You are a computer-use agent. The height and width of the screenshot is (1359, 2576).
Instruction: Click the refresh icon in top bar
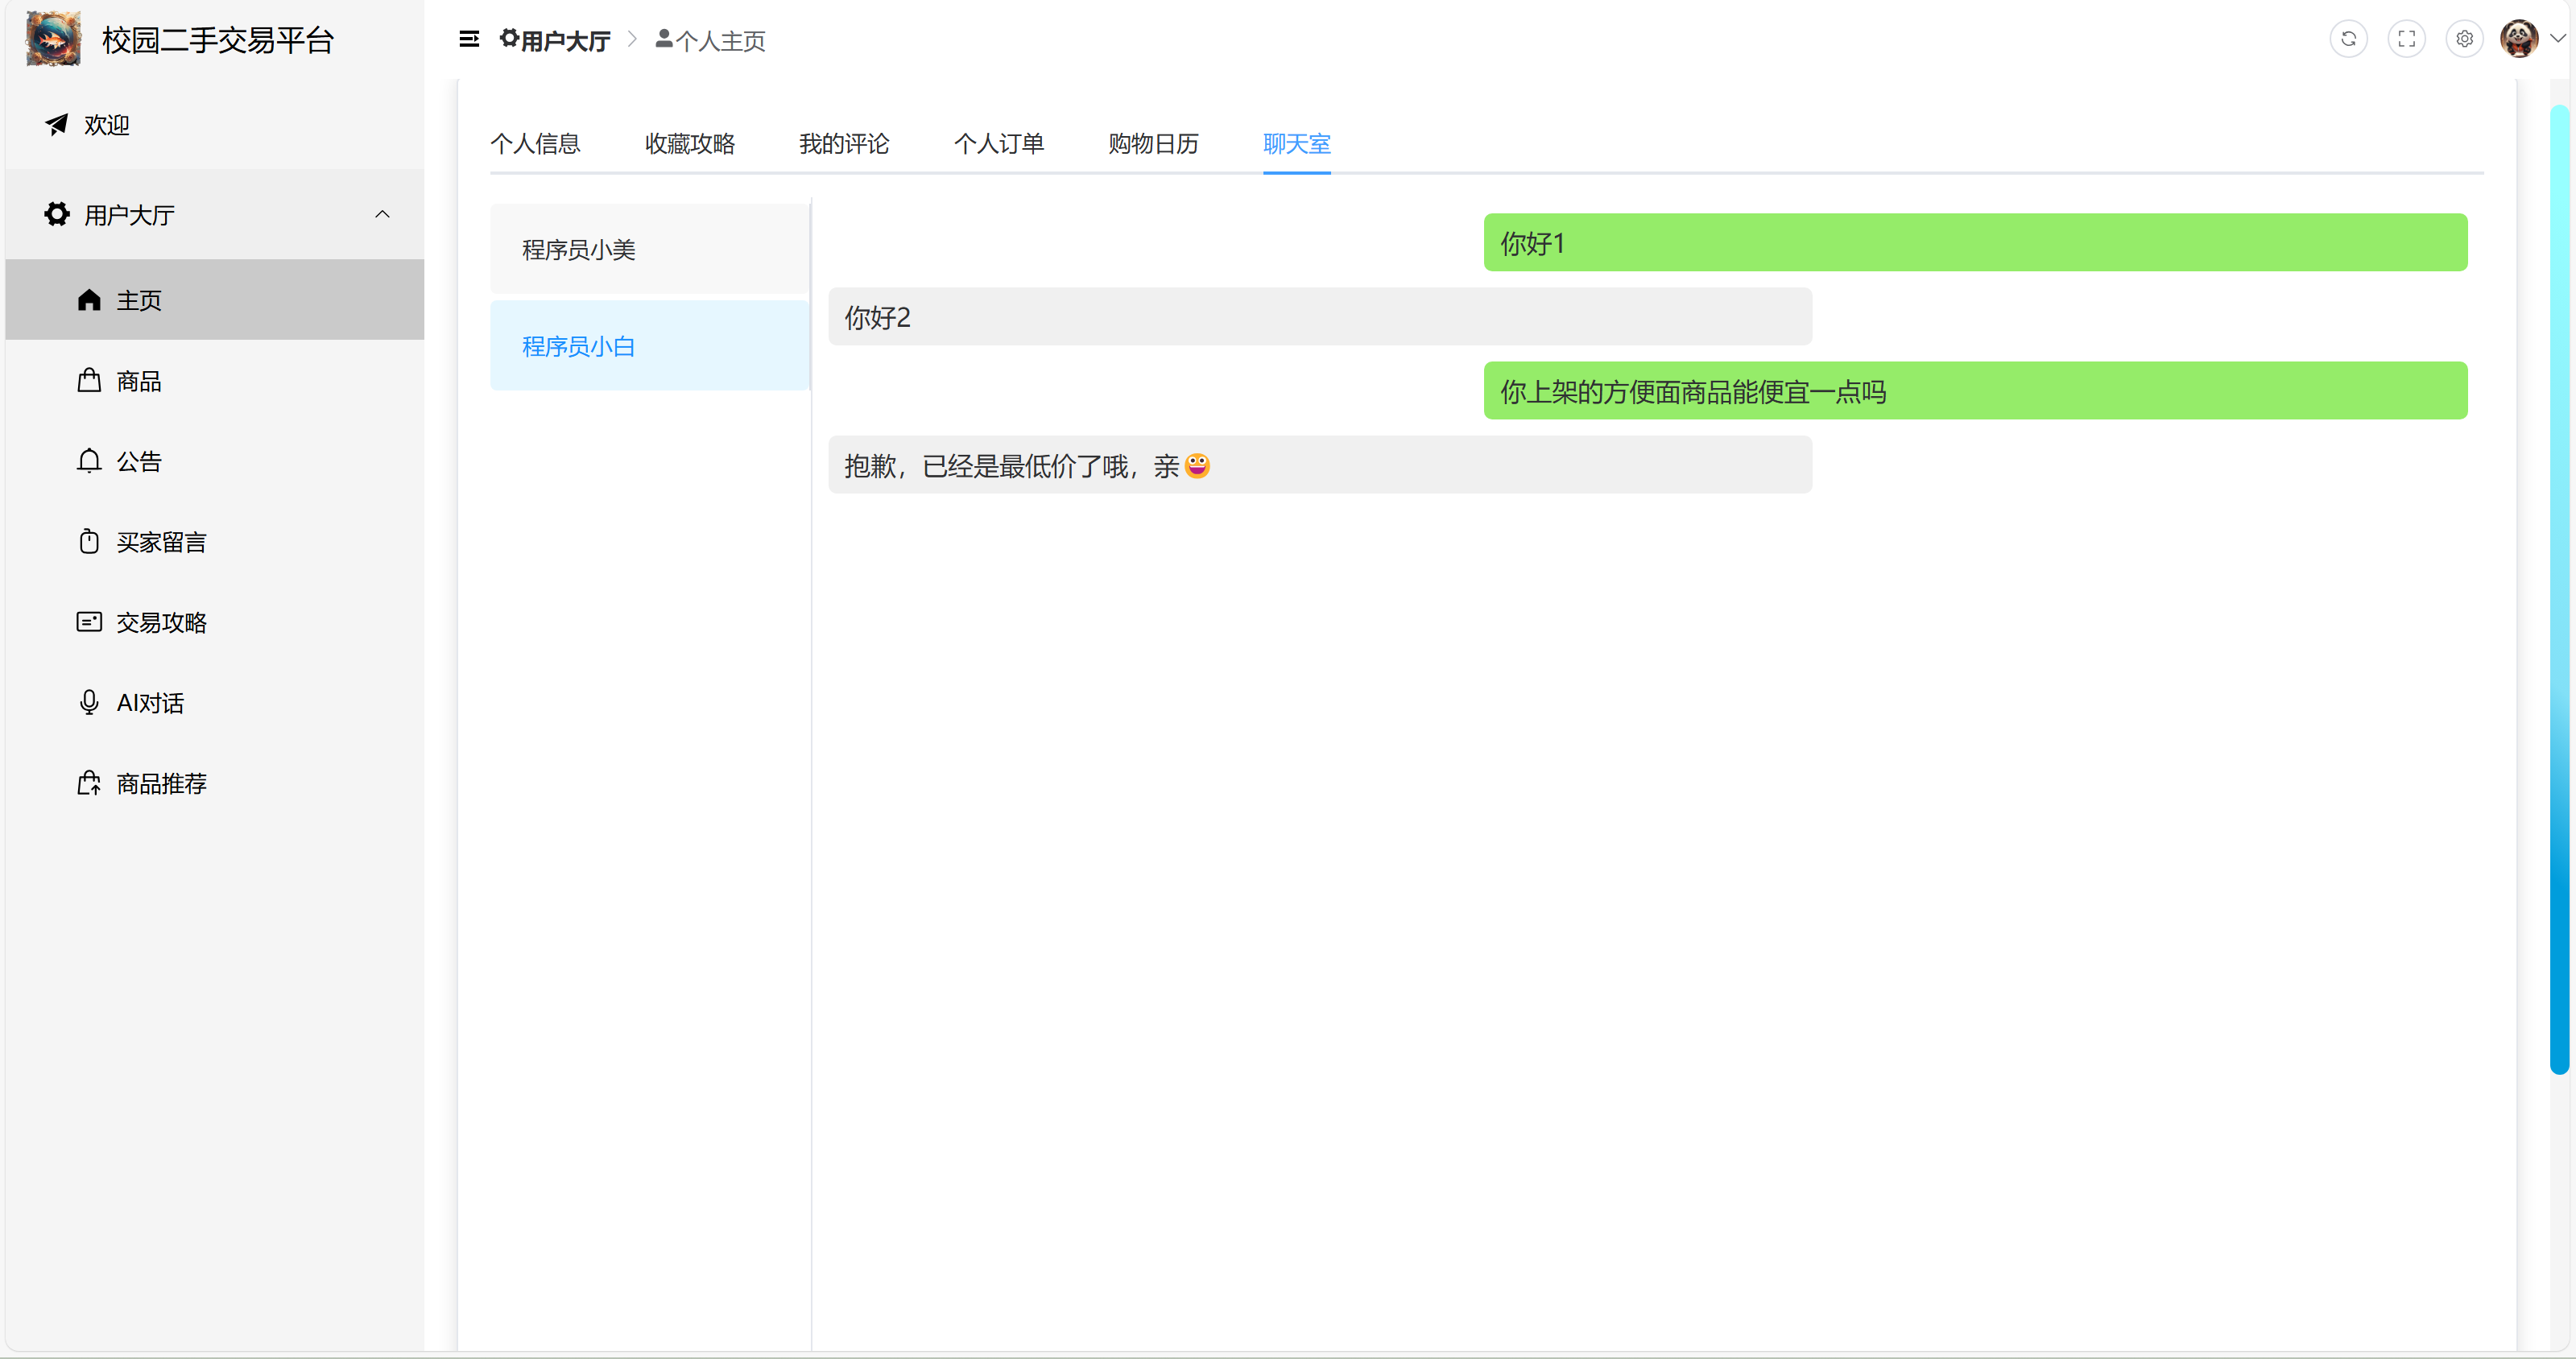point(2348,39)
